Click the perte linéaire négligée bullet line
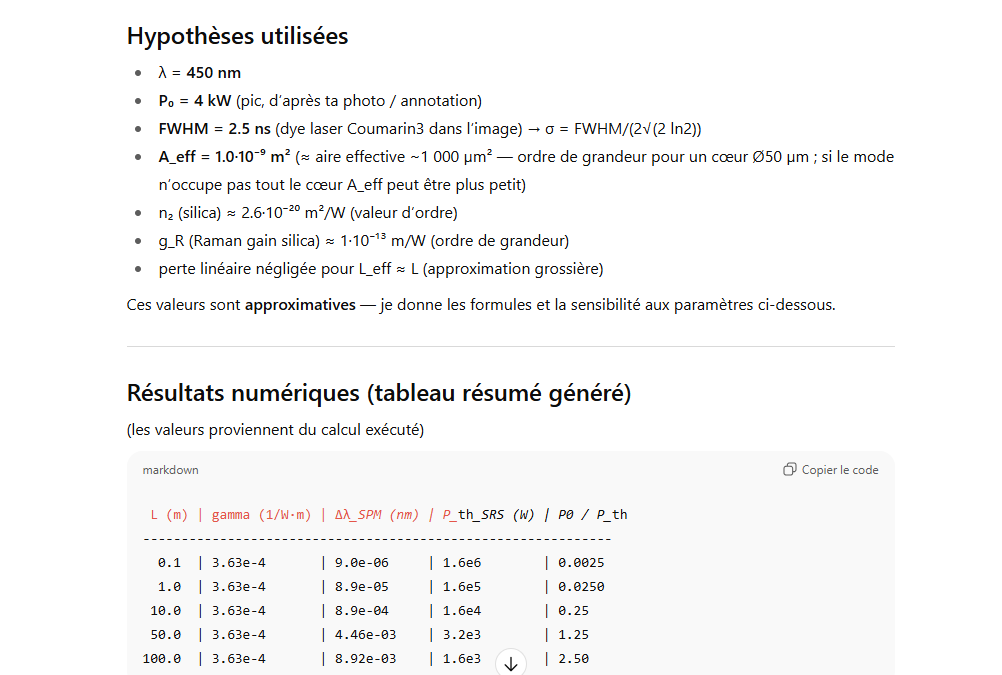This screenshot has height=675, width=1002. (380, 269)
